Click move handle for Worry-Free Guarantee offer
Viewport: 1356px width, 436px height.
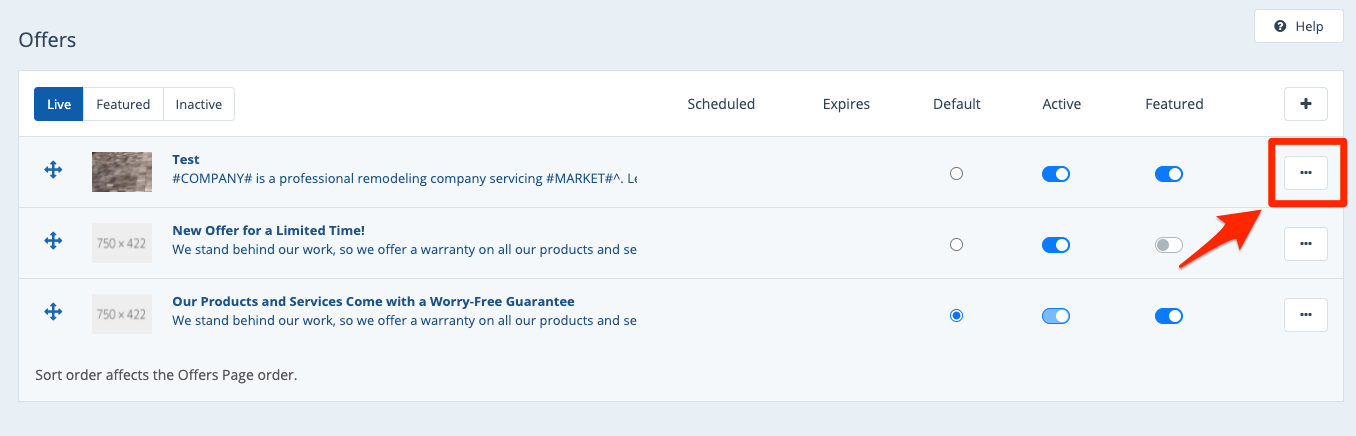tap(54, 313)
